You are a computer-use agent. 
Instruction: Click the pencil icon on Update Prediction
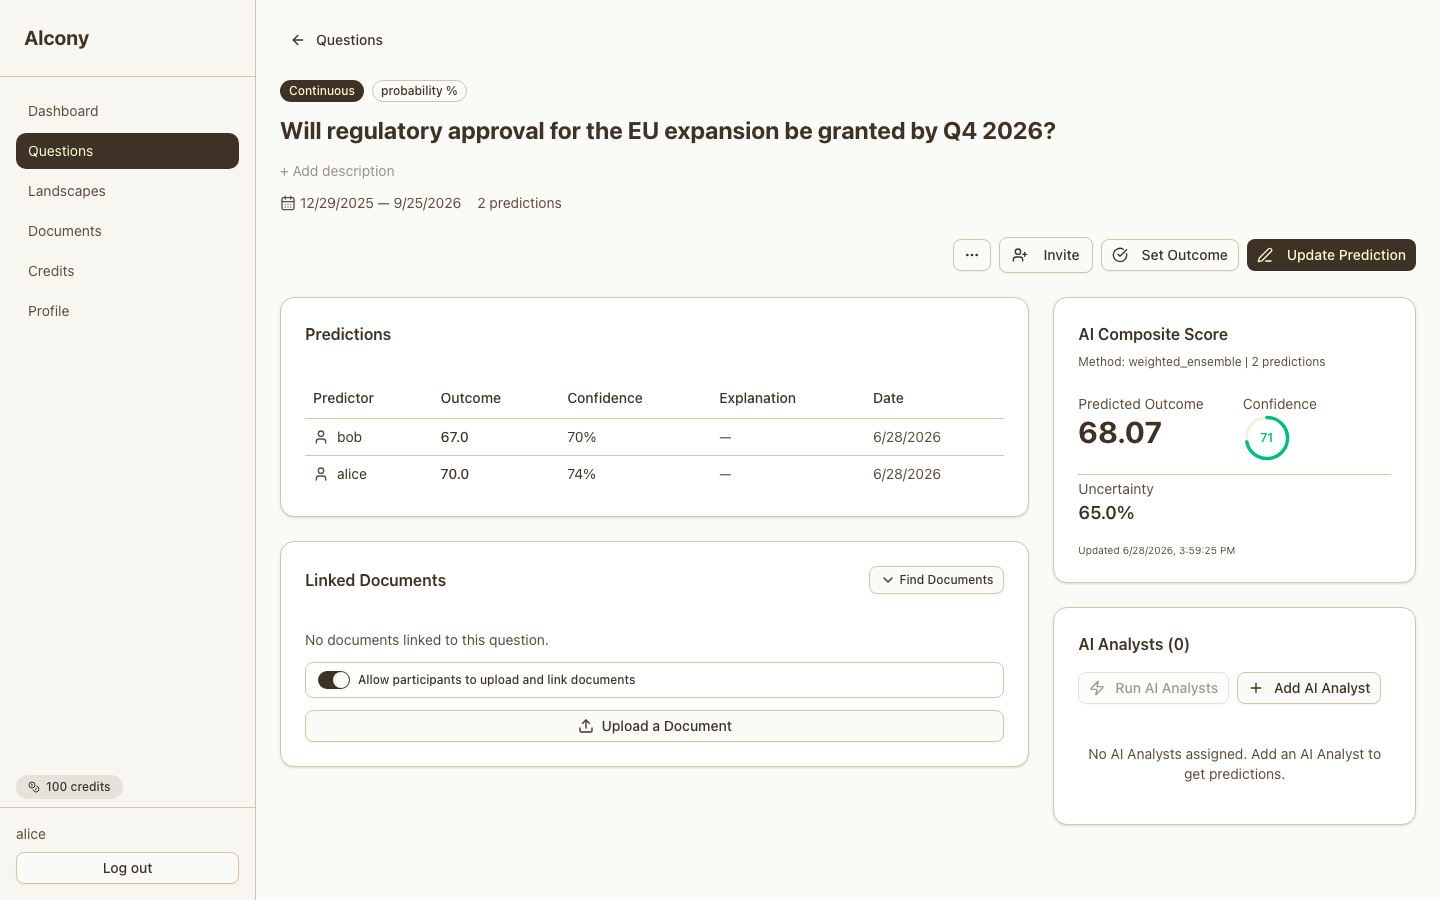pos(1265,255)
